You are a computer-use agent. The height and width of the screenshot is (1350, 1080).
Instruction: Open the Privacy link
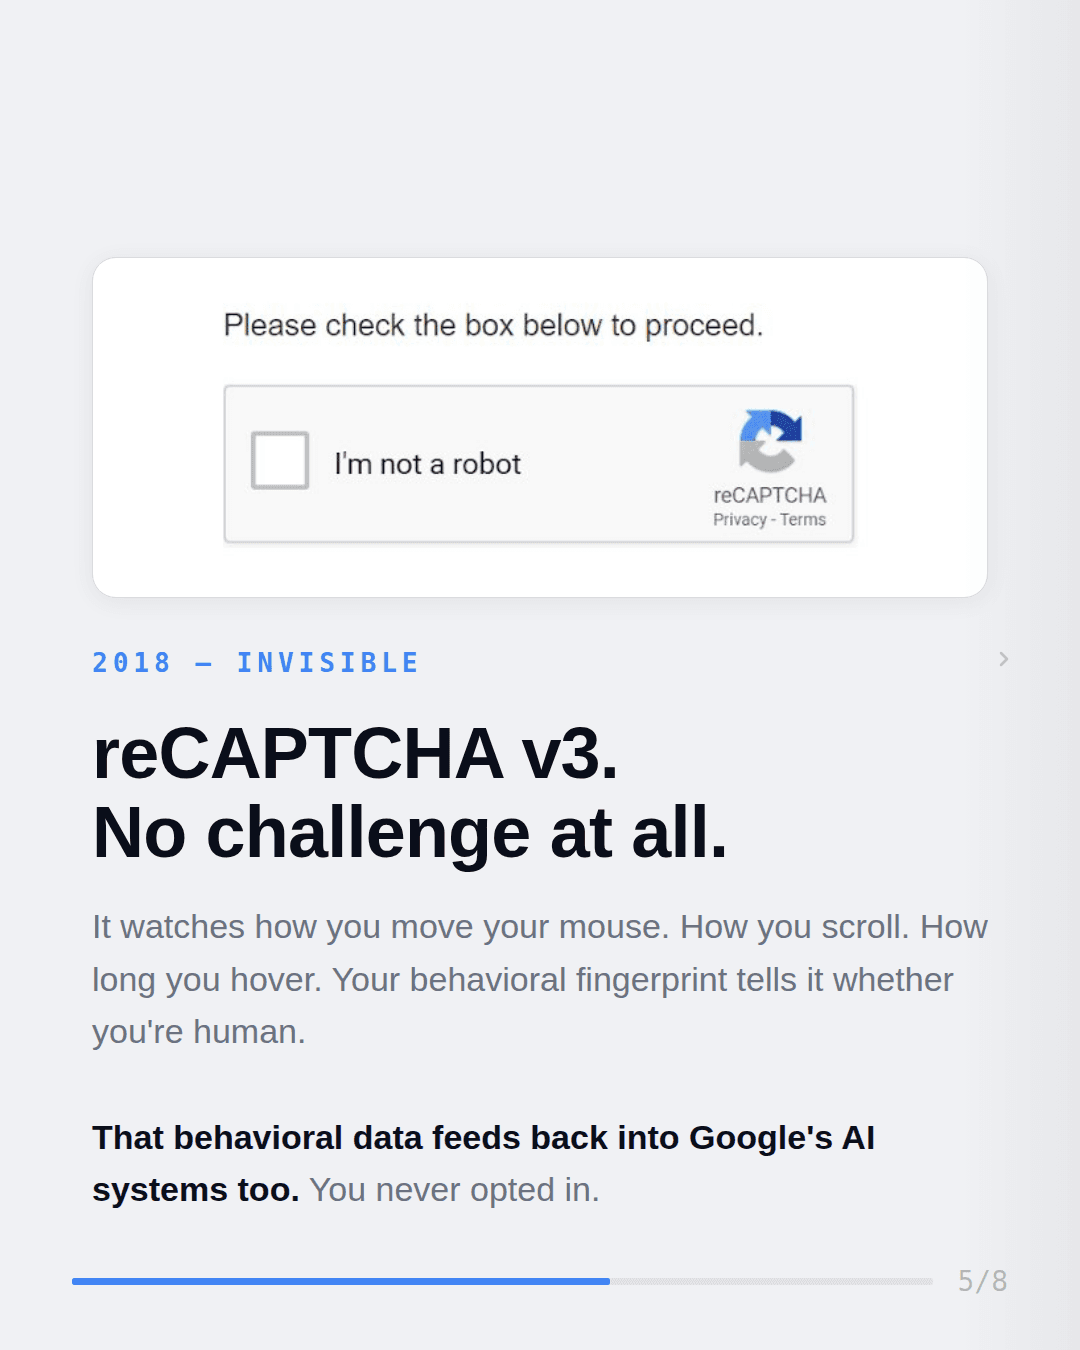(x=739, y=519)
